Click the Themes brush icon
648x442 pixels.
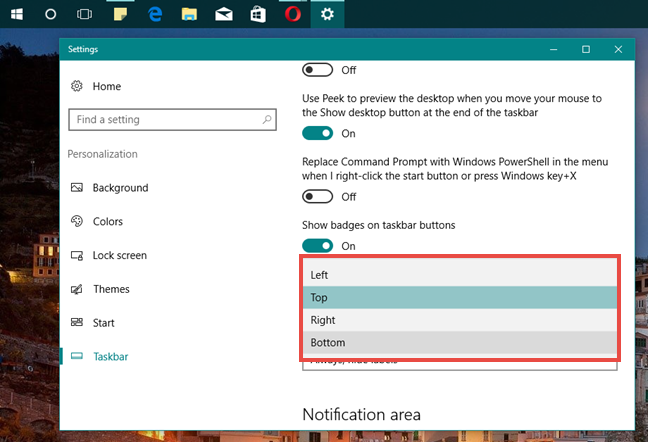click(76, 289)
